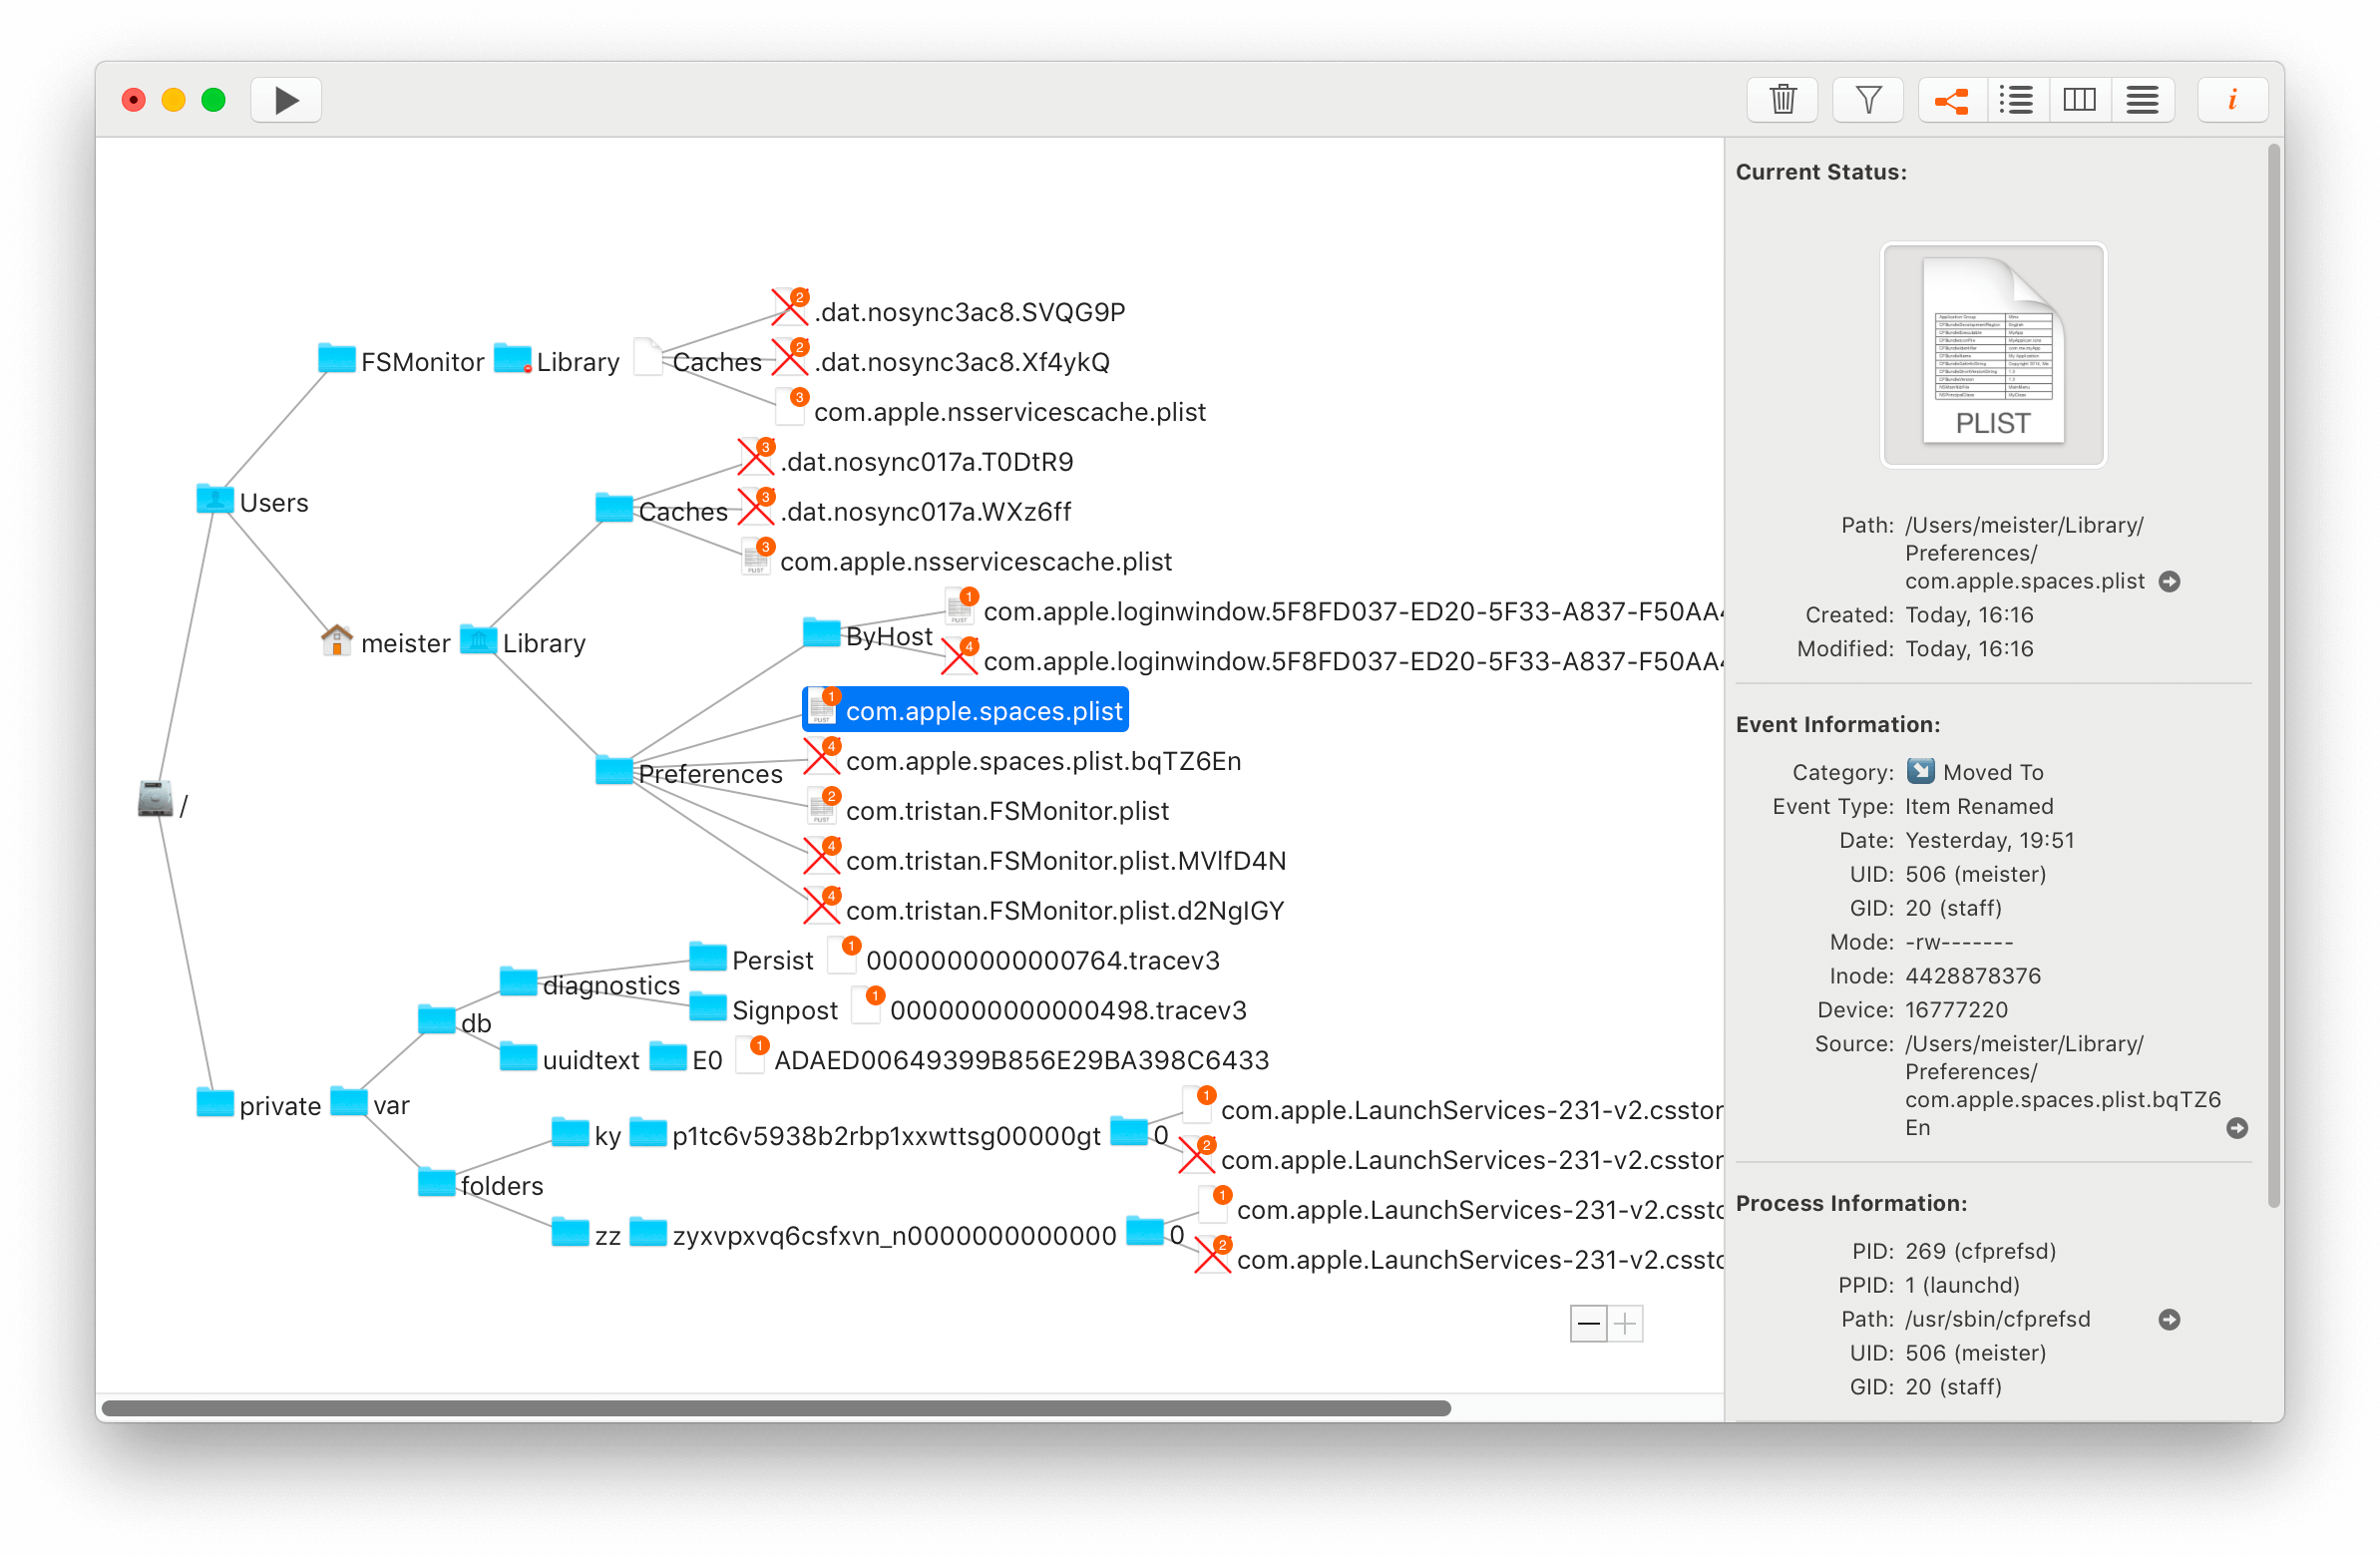
Task: Click the reveal arrow next to /usr/sbin/cfprefsd
Action: pyautogui.click(x=2169, y=1320)
